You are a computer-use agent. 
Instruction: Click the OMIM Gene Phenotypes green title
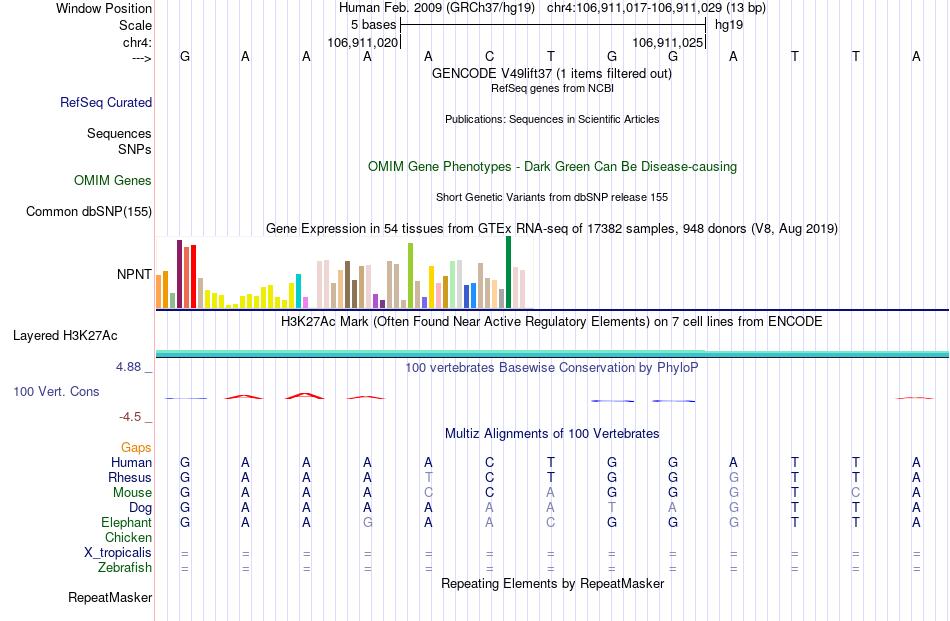tap(552, 167)
